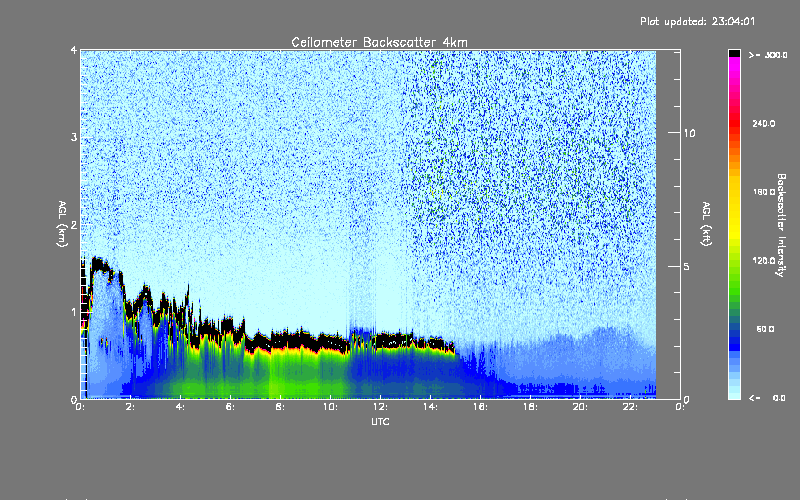Screen dimensions: 800x500
Task: Click the black cloud-base peak near 1 UTC
Action: 100,264
